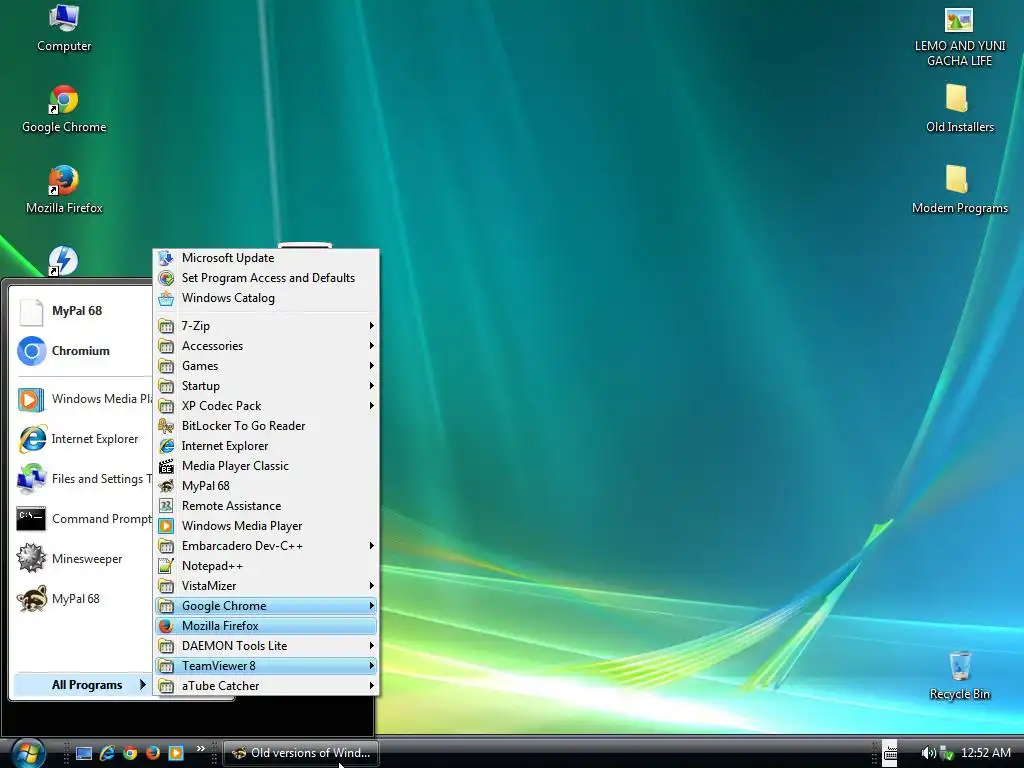This screenshot has width=1024, height=768.
Task: Open MyPal 68 raccoon entry in recent list
Action: 83,599
